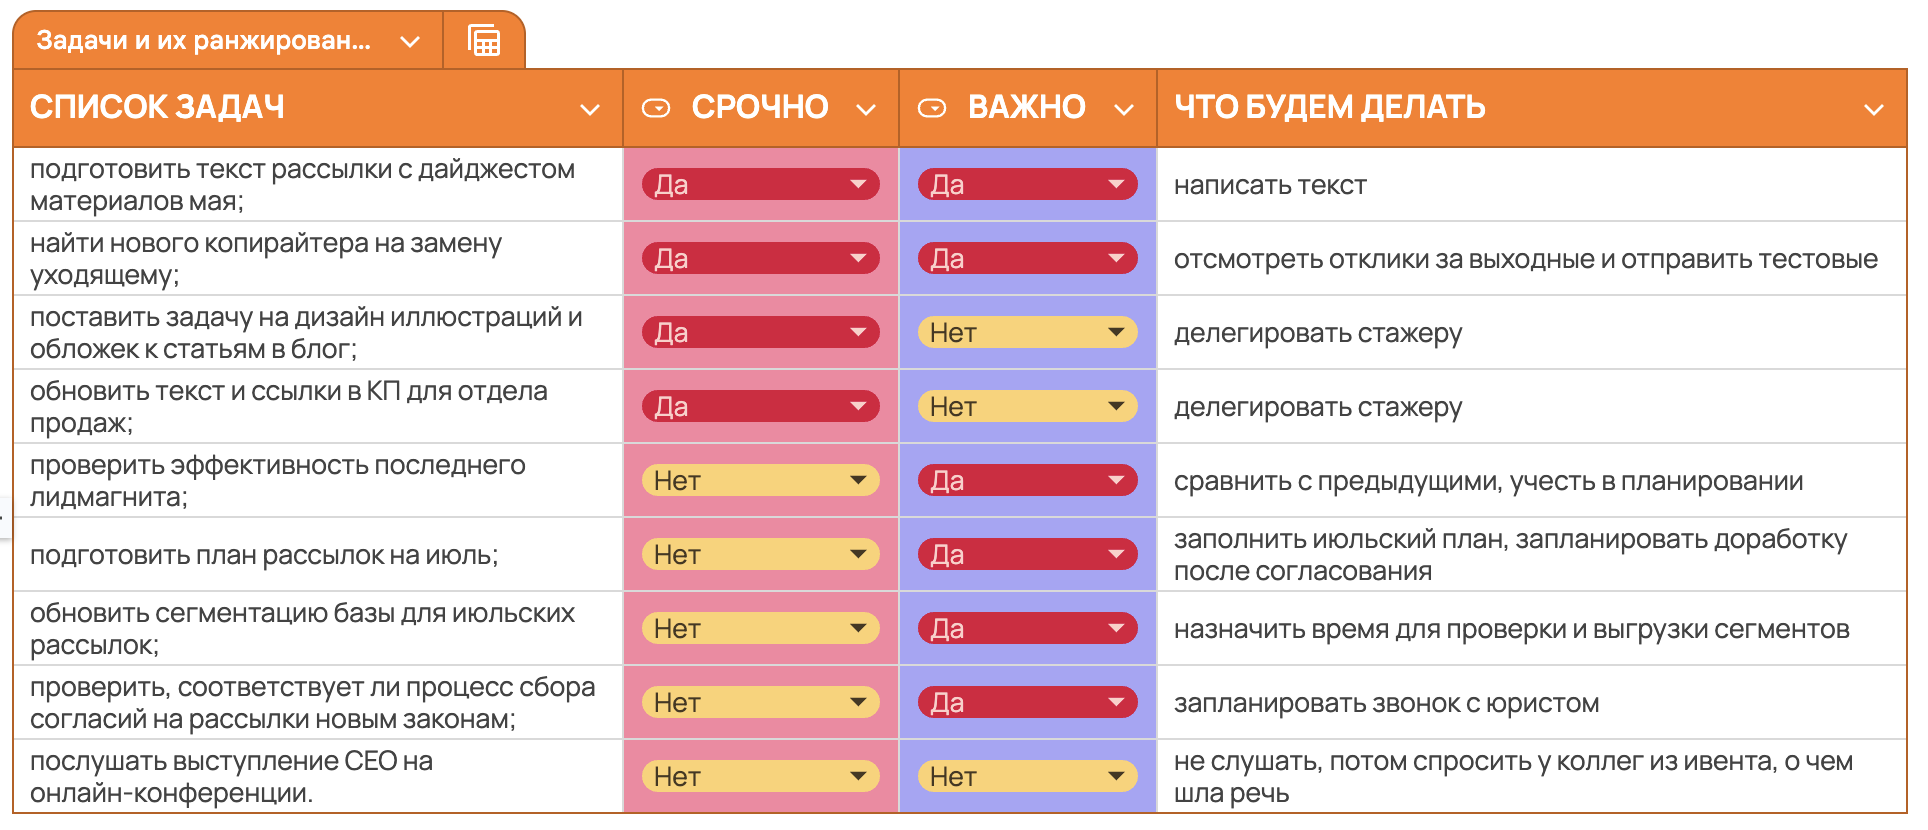Click the dropdown-type icon in the ВАЖНО header
The height and width of the screenshot is (830, 1928).
tap(932, 108)
